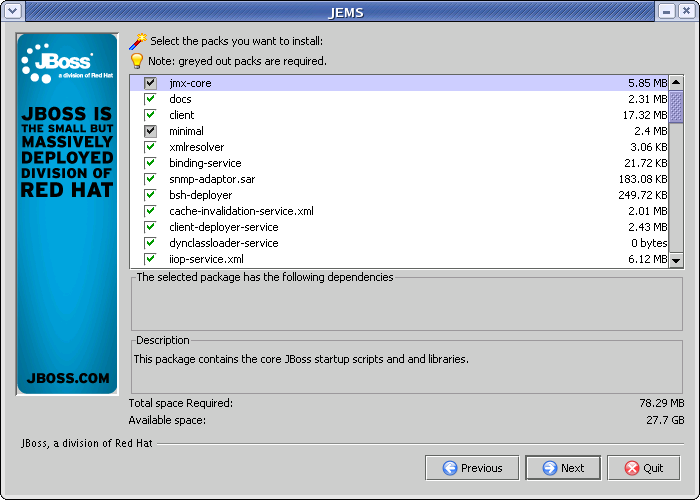
Task: Click the 0 bytes size value
Action: 649,243
